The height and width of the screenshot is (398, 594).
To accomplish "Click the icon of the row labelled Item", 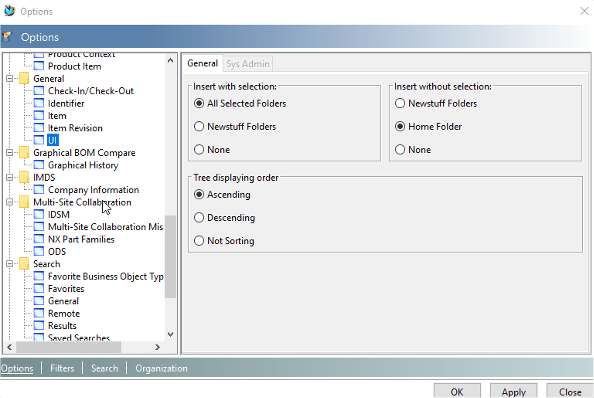I will point(39,115).
